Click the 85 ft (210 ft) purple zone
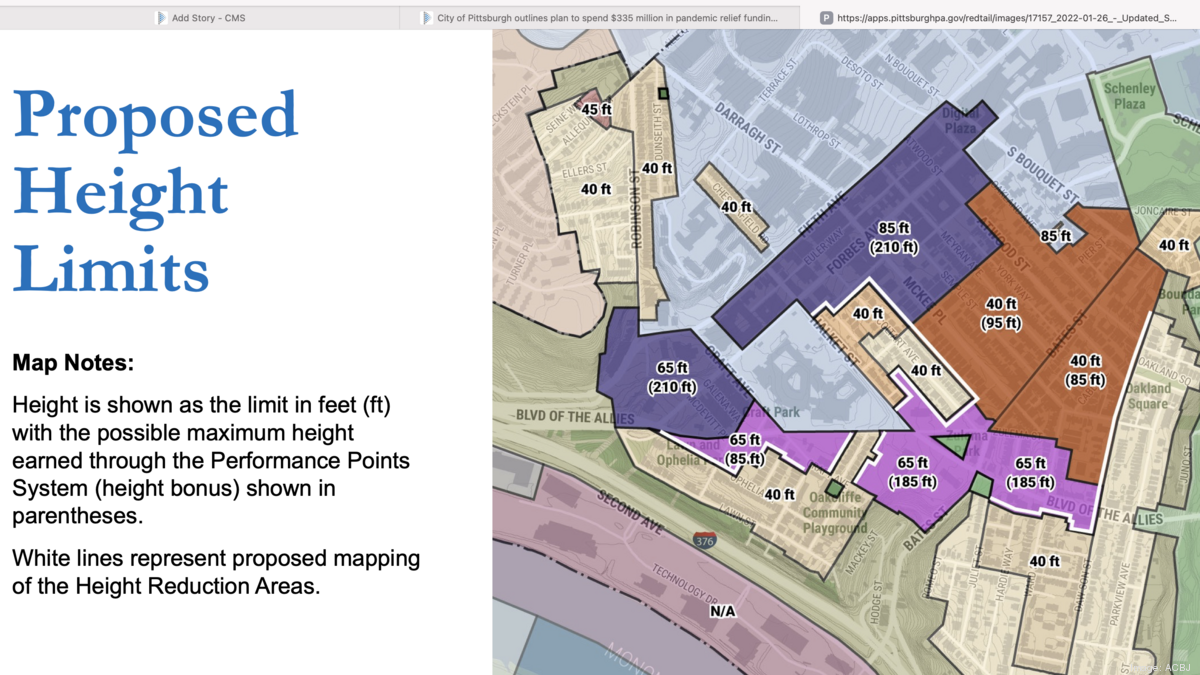This screenshot has width=1200, height=675. pos(897,238)
